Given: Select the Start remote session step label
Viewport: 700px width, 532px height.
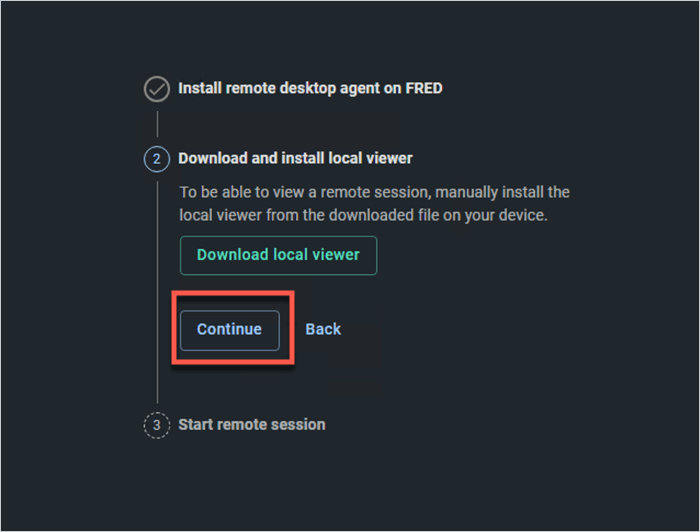Looking at the screenshot, I should (x=251, y=424).
